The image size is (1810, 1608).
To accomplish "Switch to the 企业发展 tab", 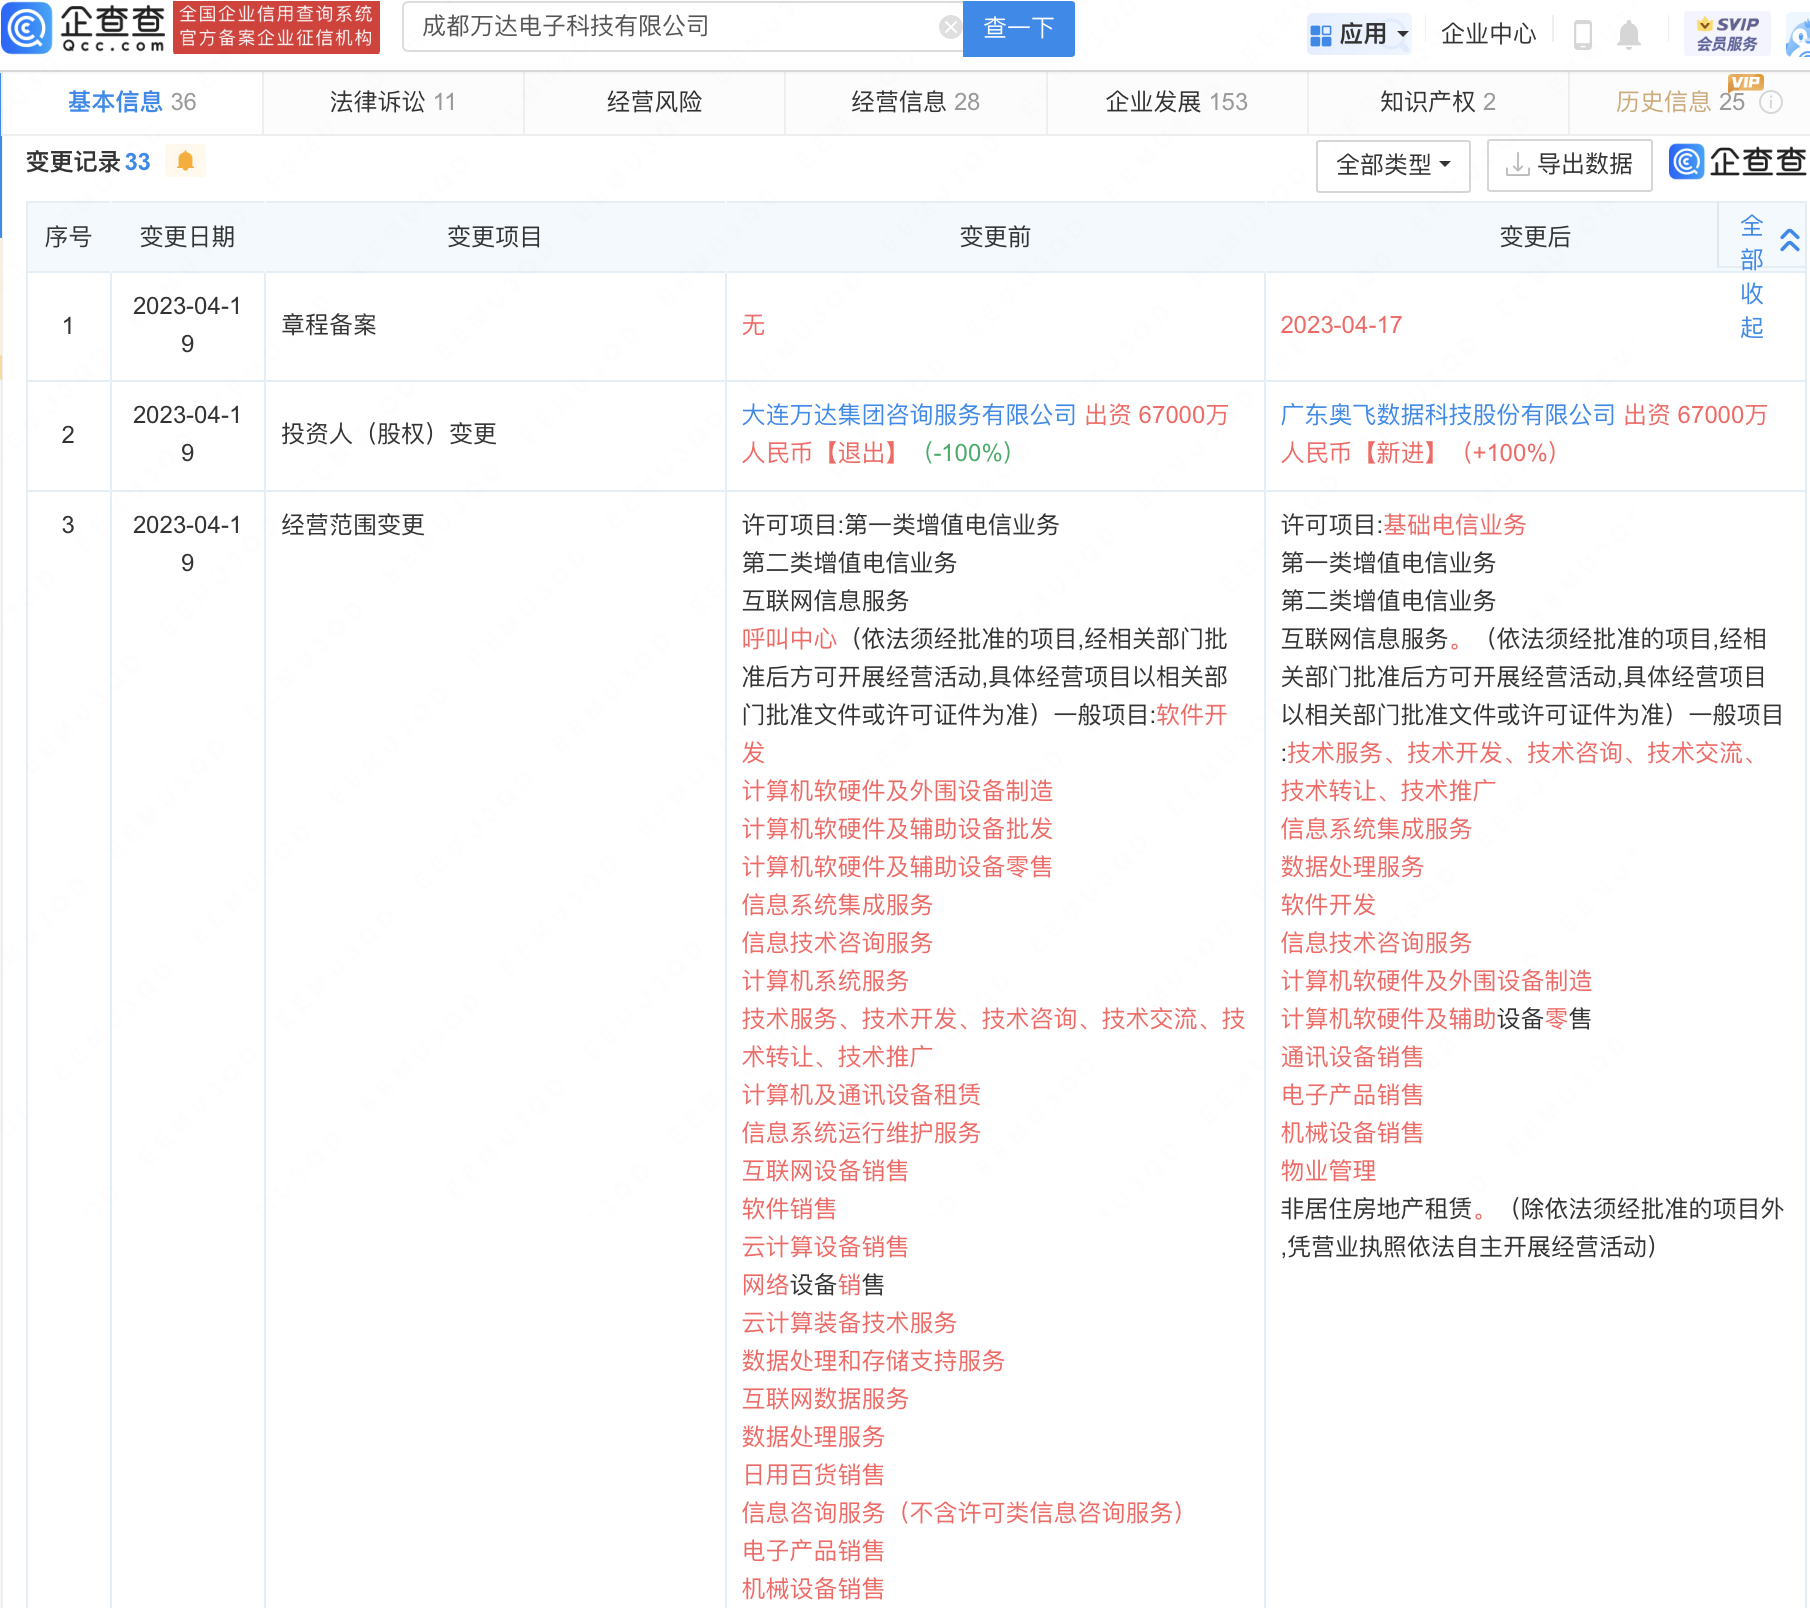I will tap(1177, 102).
